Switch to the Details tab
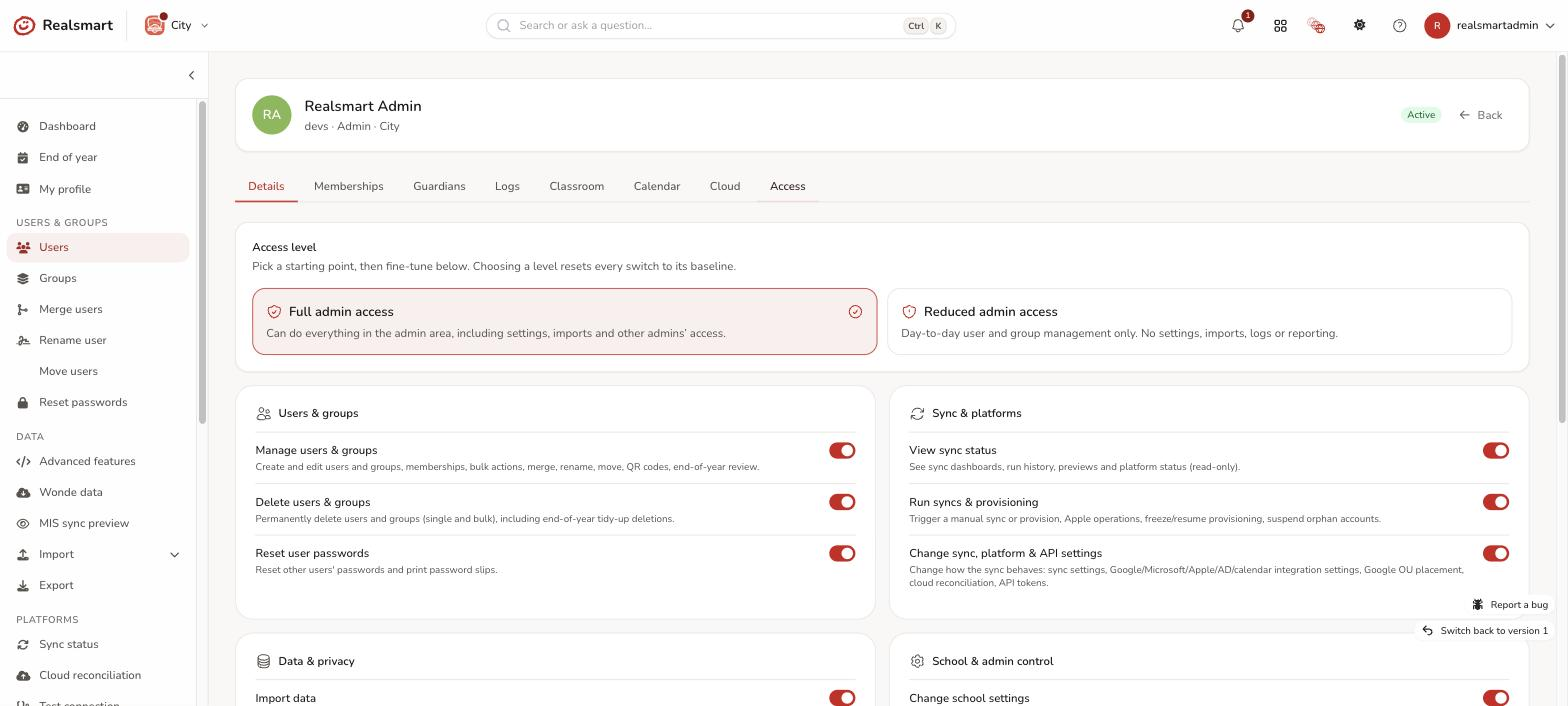 [266, 186]
